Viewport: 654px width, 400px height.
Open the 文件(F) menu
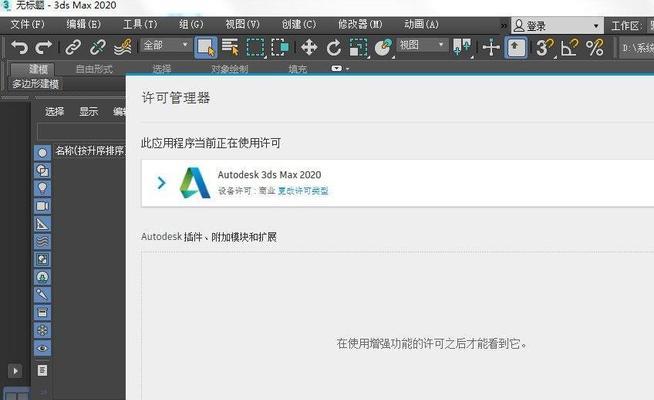tap(28, 24)
